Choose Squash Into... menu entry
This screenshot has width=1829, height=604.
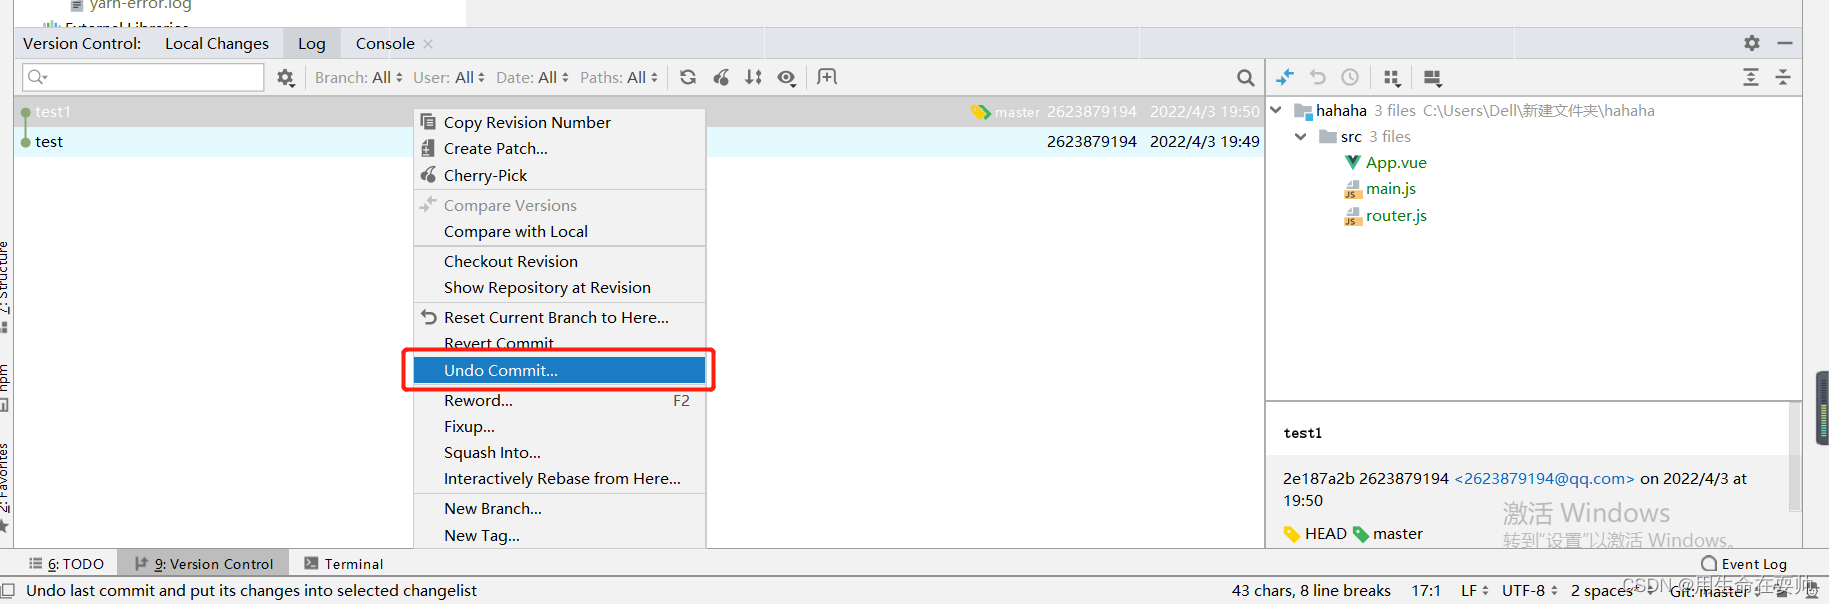click(x=560, y=452)
